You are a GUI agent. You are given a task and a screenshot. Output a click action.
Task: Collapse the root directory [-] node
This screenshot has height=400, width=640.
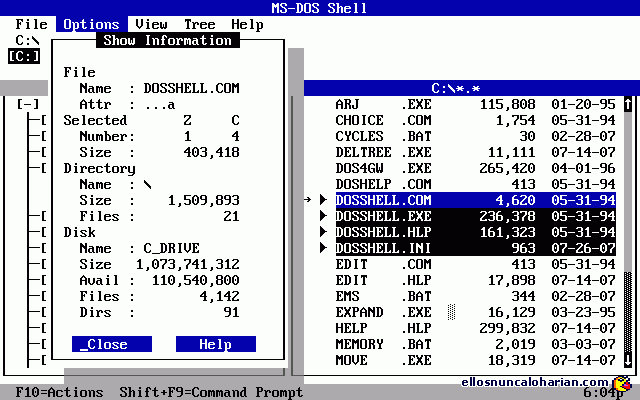(28, 104)
